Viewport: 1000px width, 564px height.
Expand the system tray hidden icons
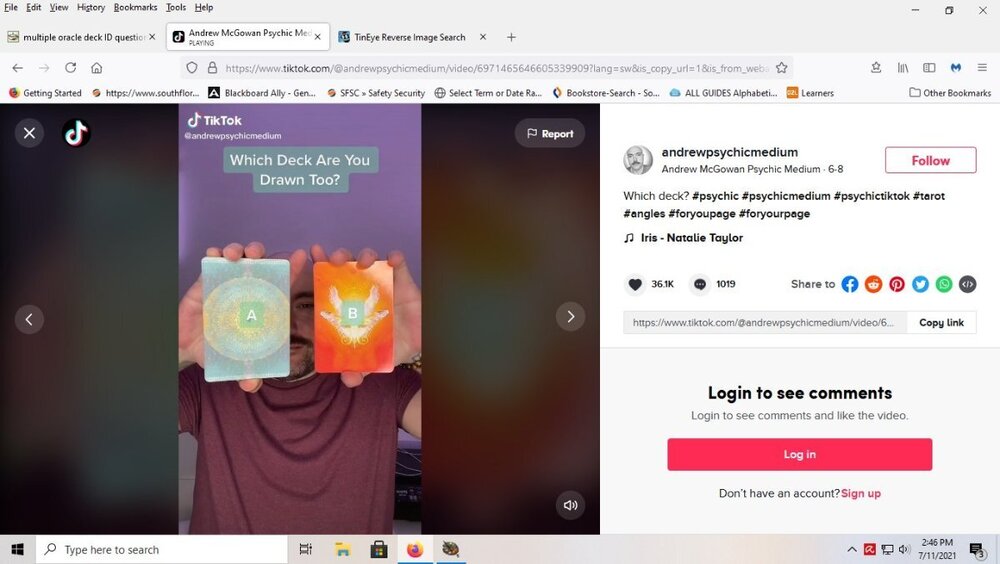851,549
